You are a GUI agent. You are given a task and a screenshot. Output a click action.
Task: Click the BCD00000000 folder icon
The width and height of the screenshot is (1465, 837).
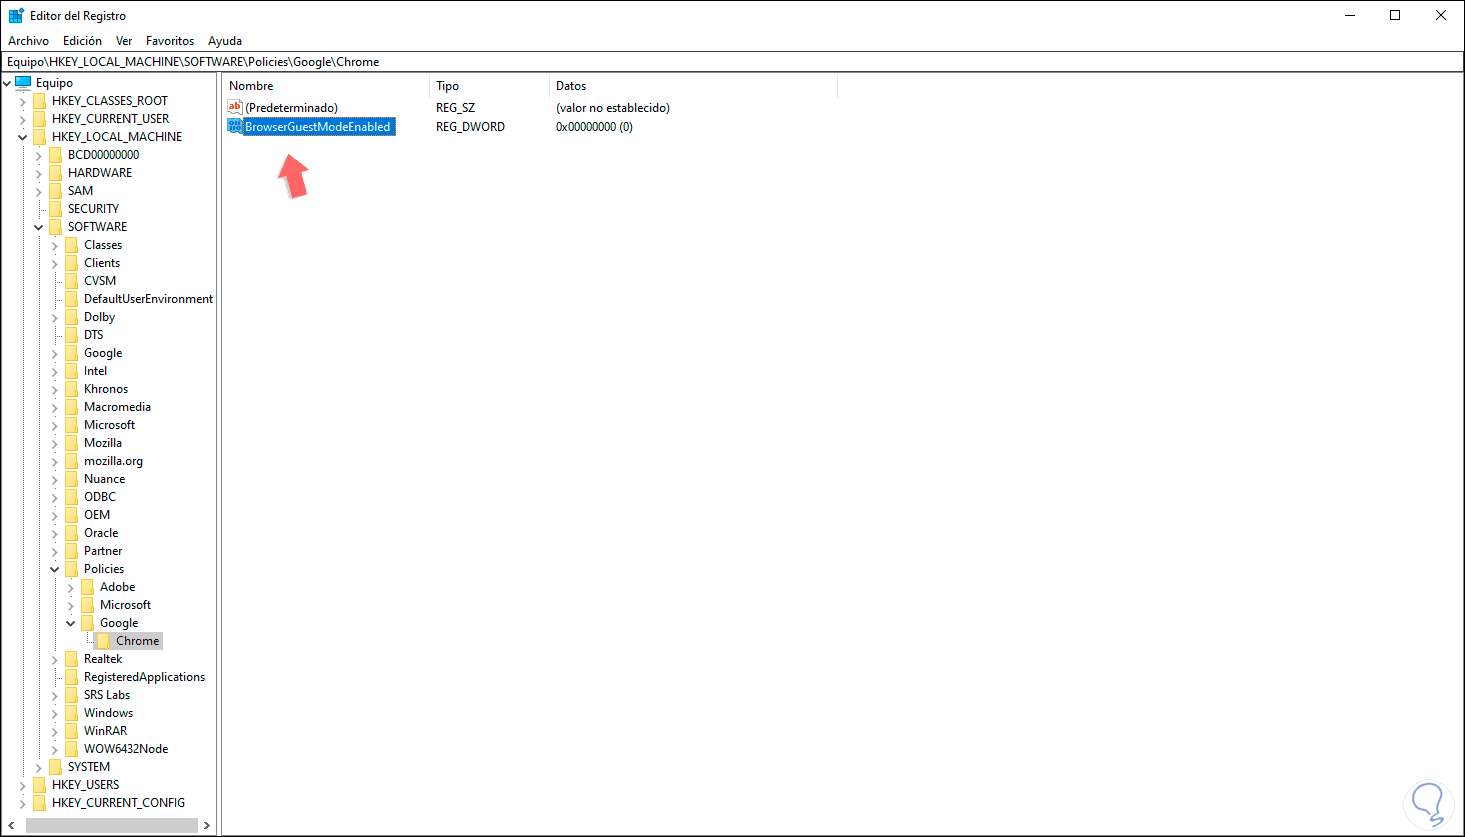(x=55, y=155)
